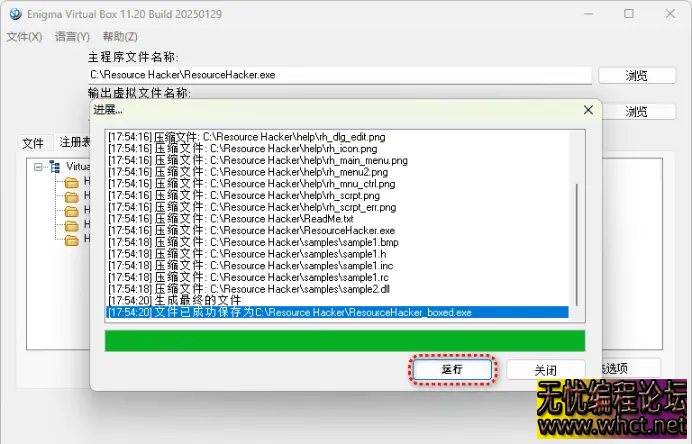
Task: Select the sample1.rc log line
Action: (338, 277)
